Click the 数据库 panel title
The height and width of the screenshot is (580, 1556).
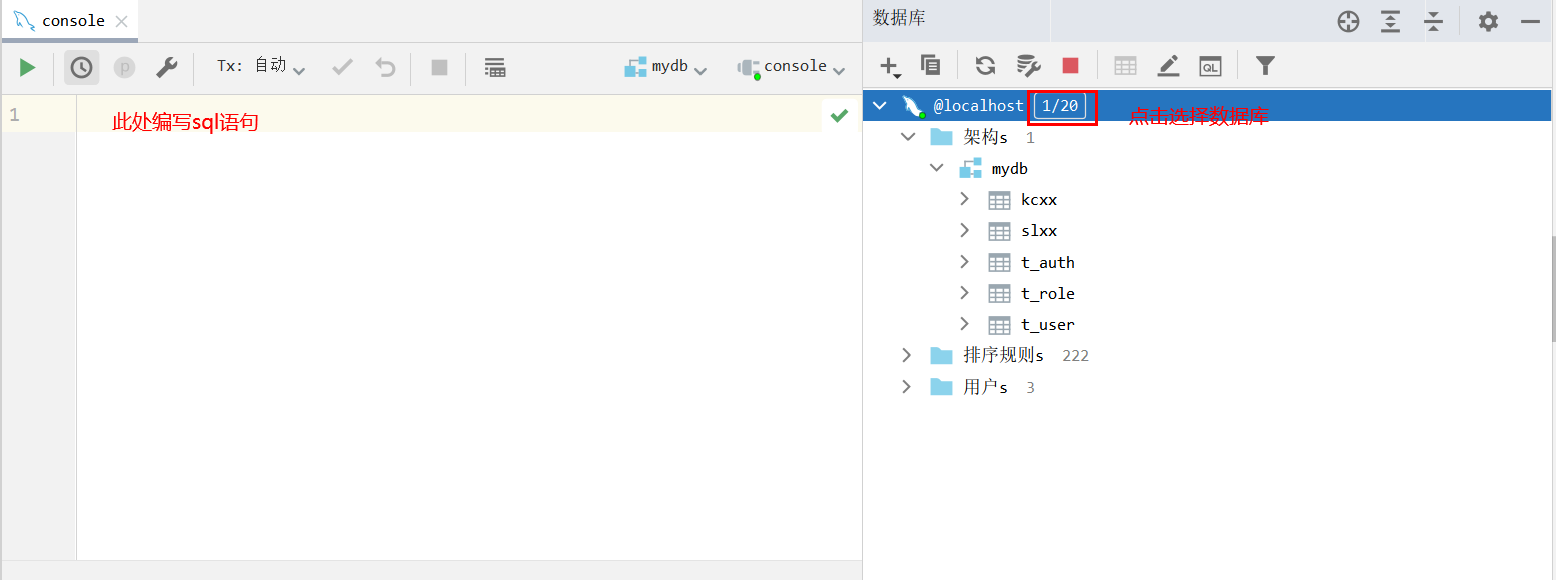click(x=899, y=18)
